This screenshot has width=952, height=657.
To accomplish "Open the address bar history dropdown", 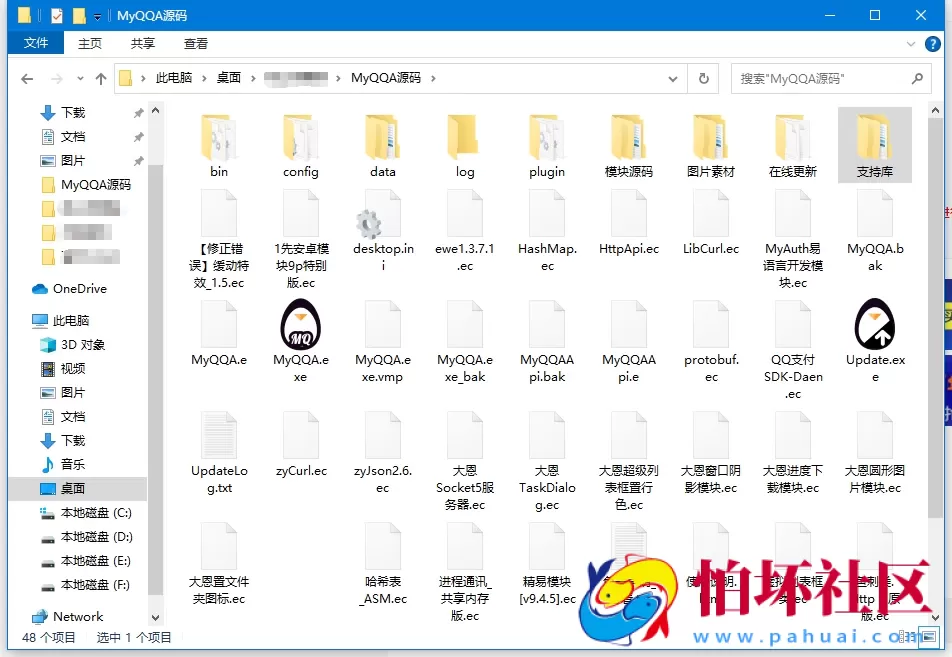I will 670,77.
